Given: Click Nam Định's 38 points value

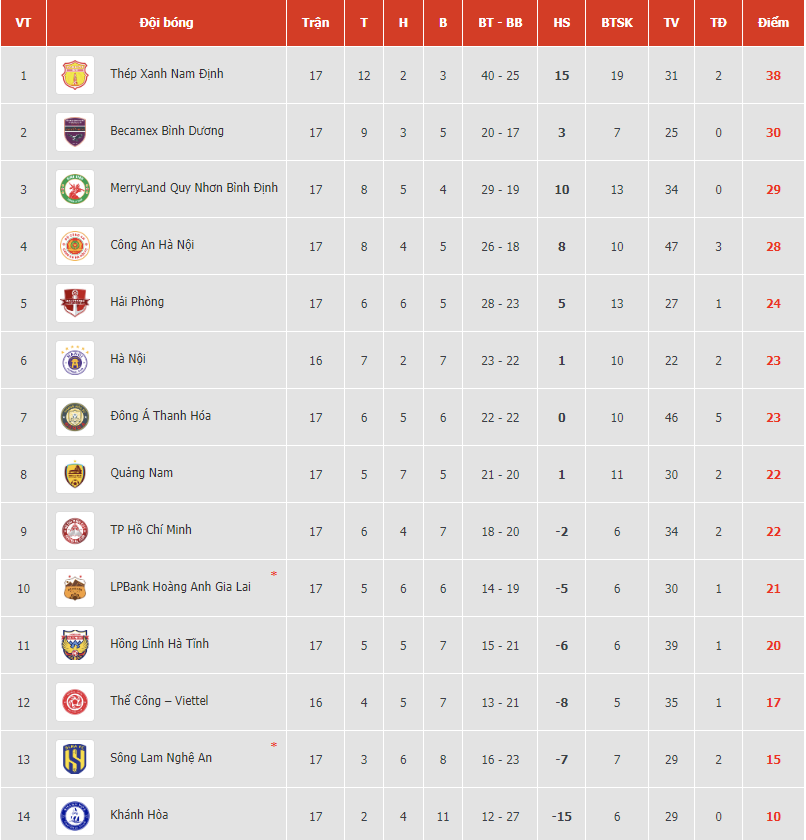Looking at the screenshot, I should [x=773, y=76].
